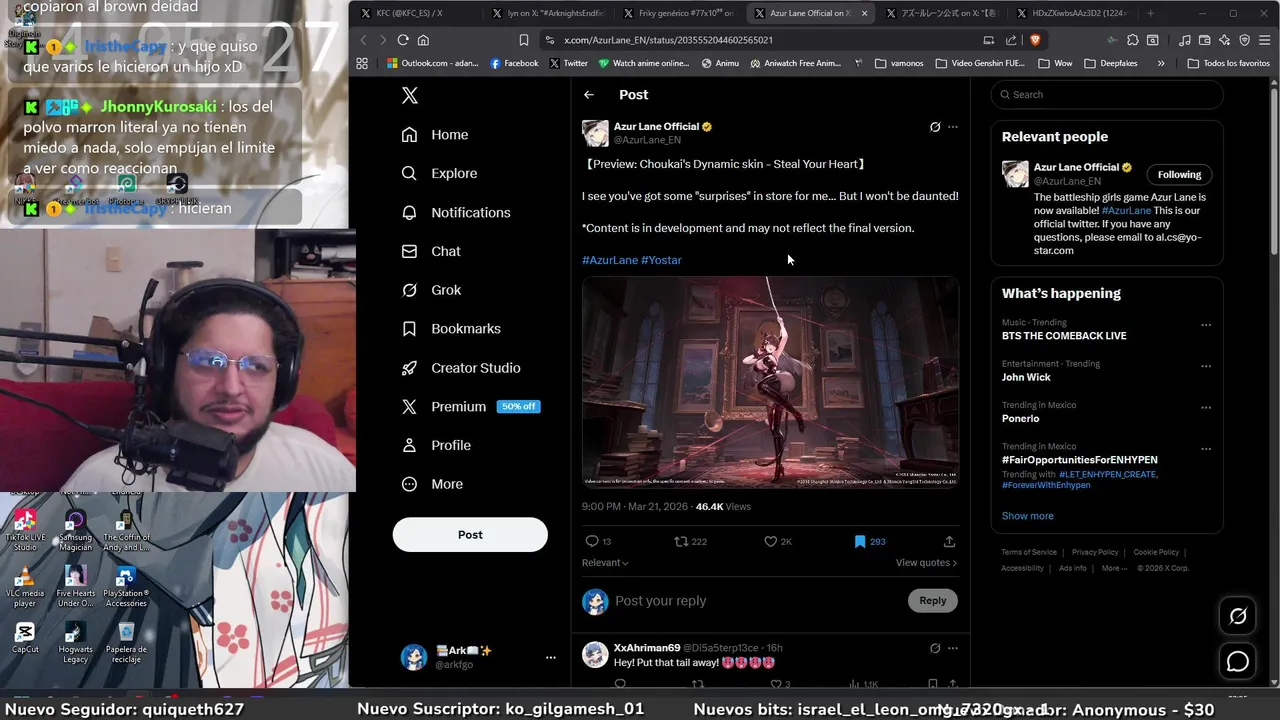Open the CapCut desktop icon
This screenshot has width=1280, height=720.
(25, 638)
